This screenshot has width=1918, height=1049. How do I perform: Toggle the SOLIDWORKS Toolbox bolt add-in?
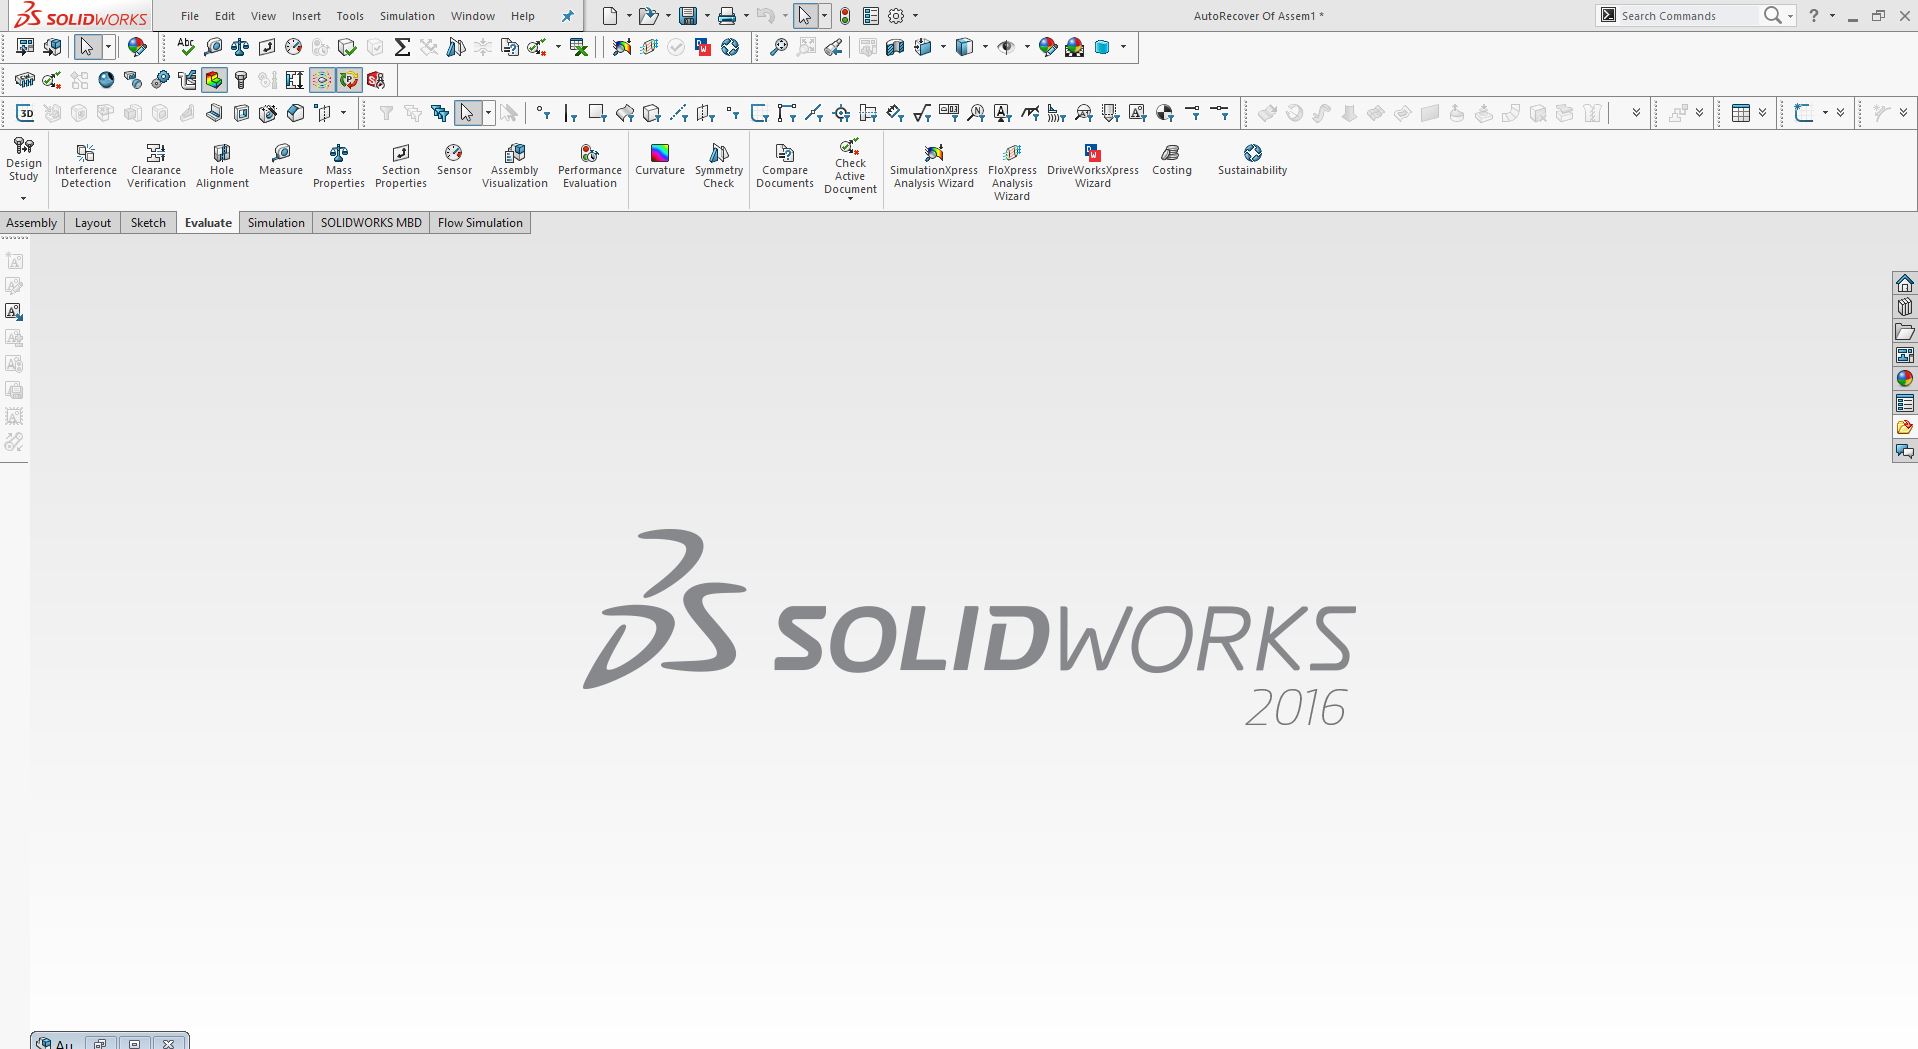pyautogui.click(x=241, y=80)
